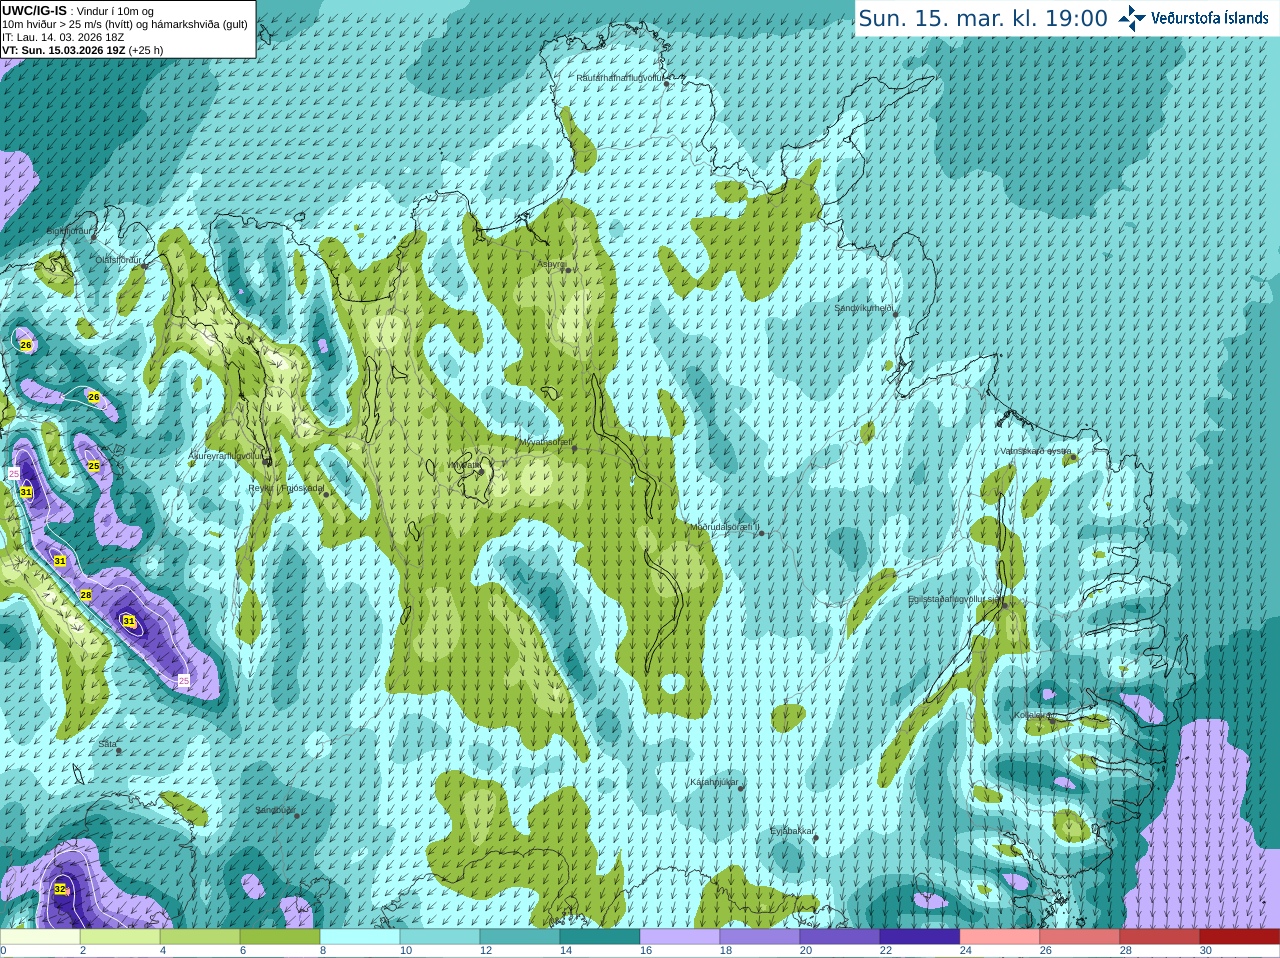Click the Ásbyrgi station label

(x=551, y=264)
